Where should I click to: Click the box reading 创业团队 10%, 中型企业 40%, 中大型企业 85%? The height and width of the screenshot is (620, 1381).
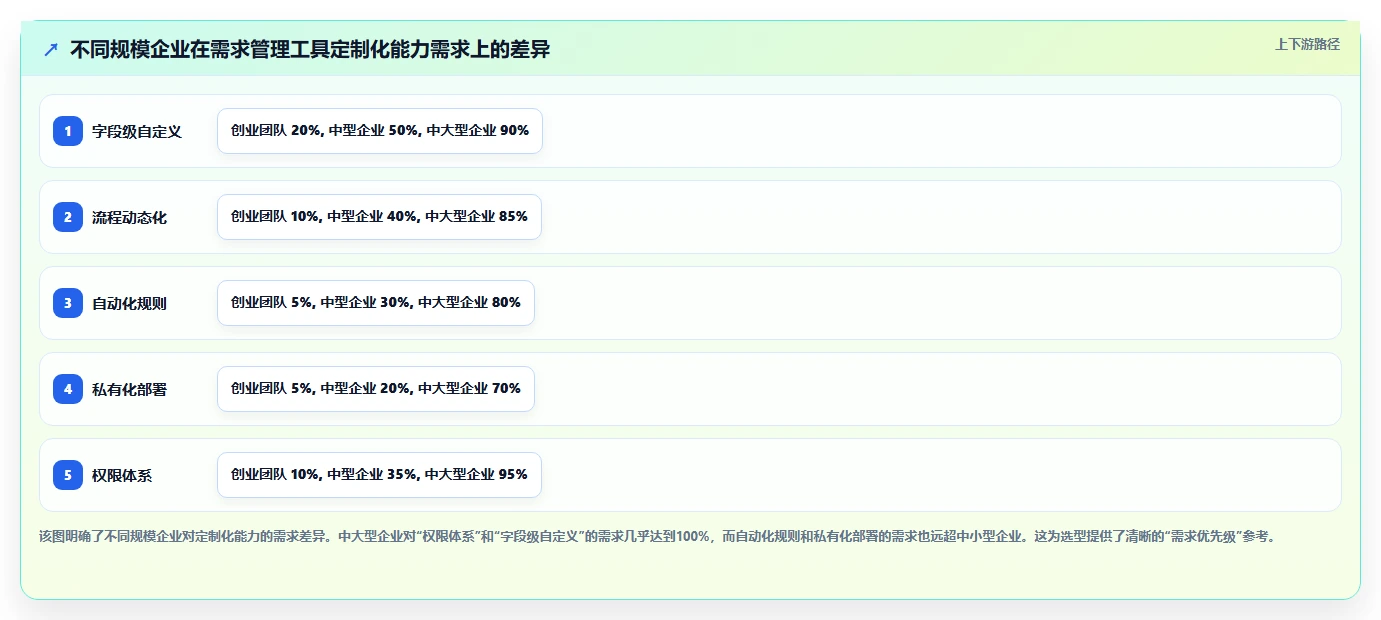pyautogui.click(x=379, y=217)
